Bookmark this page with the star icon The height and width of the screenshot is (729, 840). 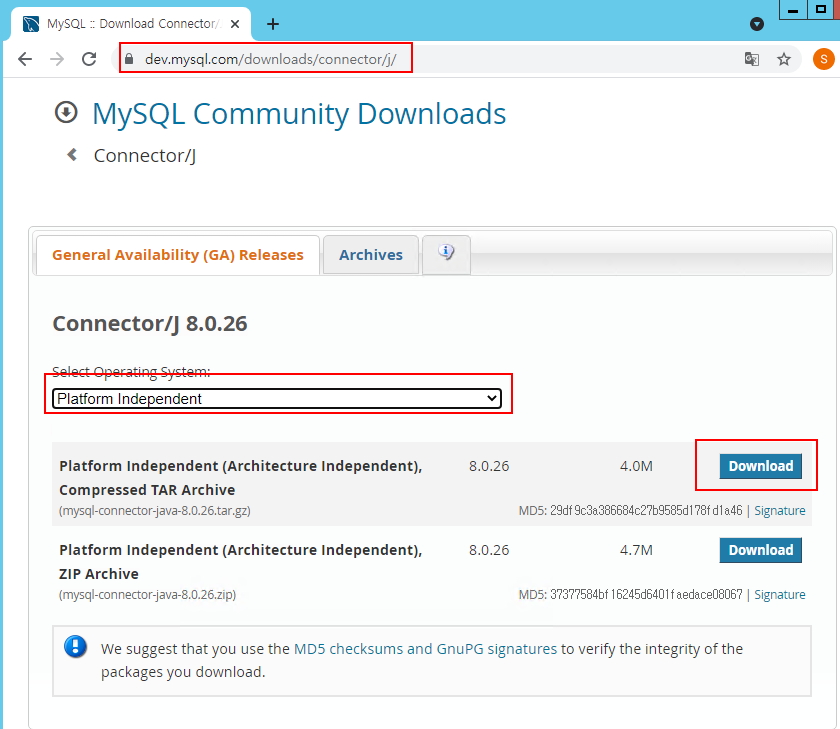784,59
